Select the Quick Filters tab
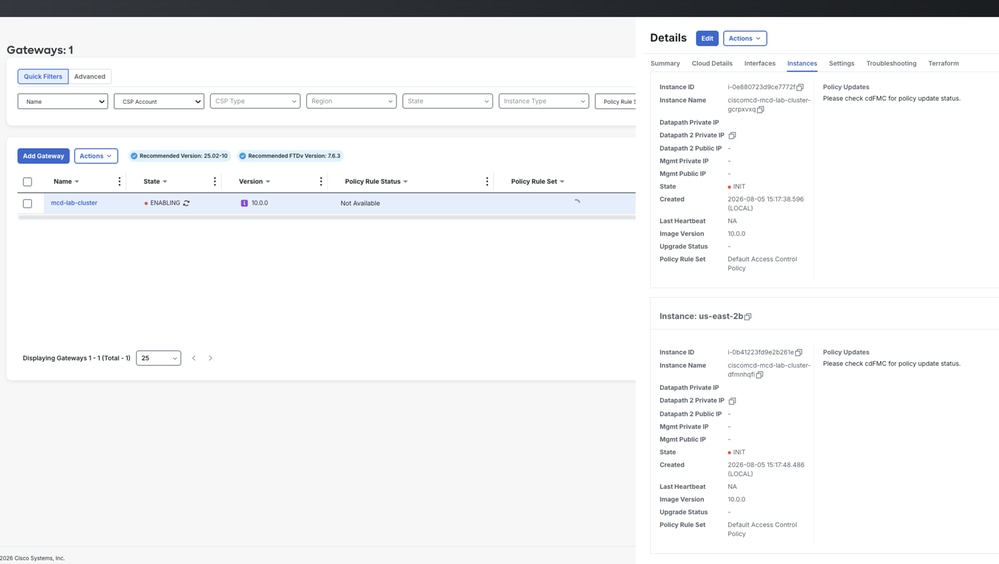The width and height of the screenshot is (999, 564). coord(43,76)
